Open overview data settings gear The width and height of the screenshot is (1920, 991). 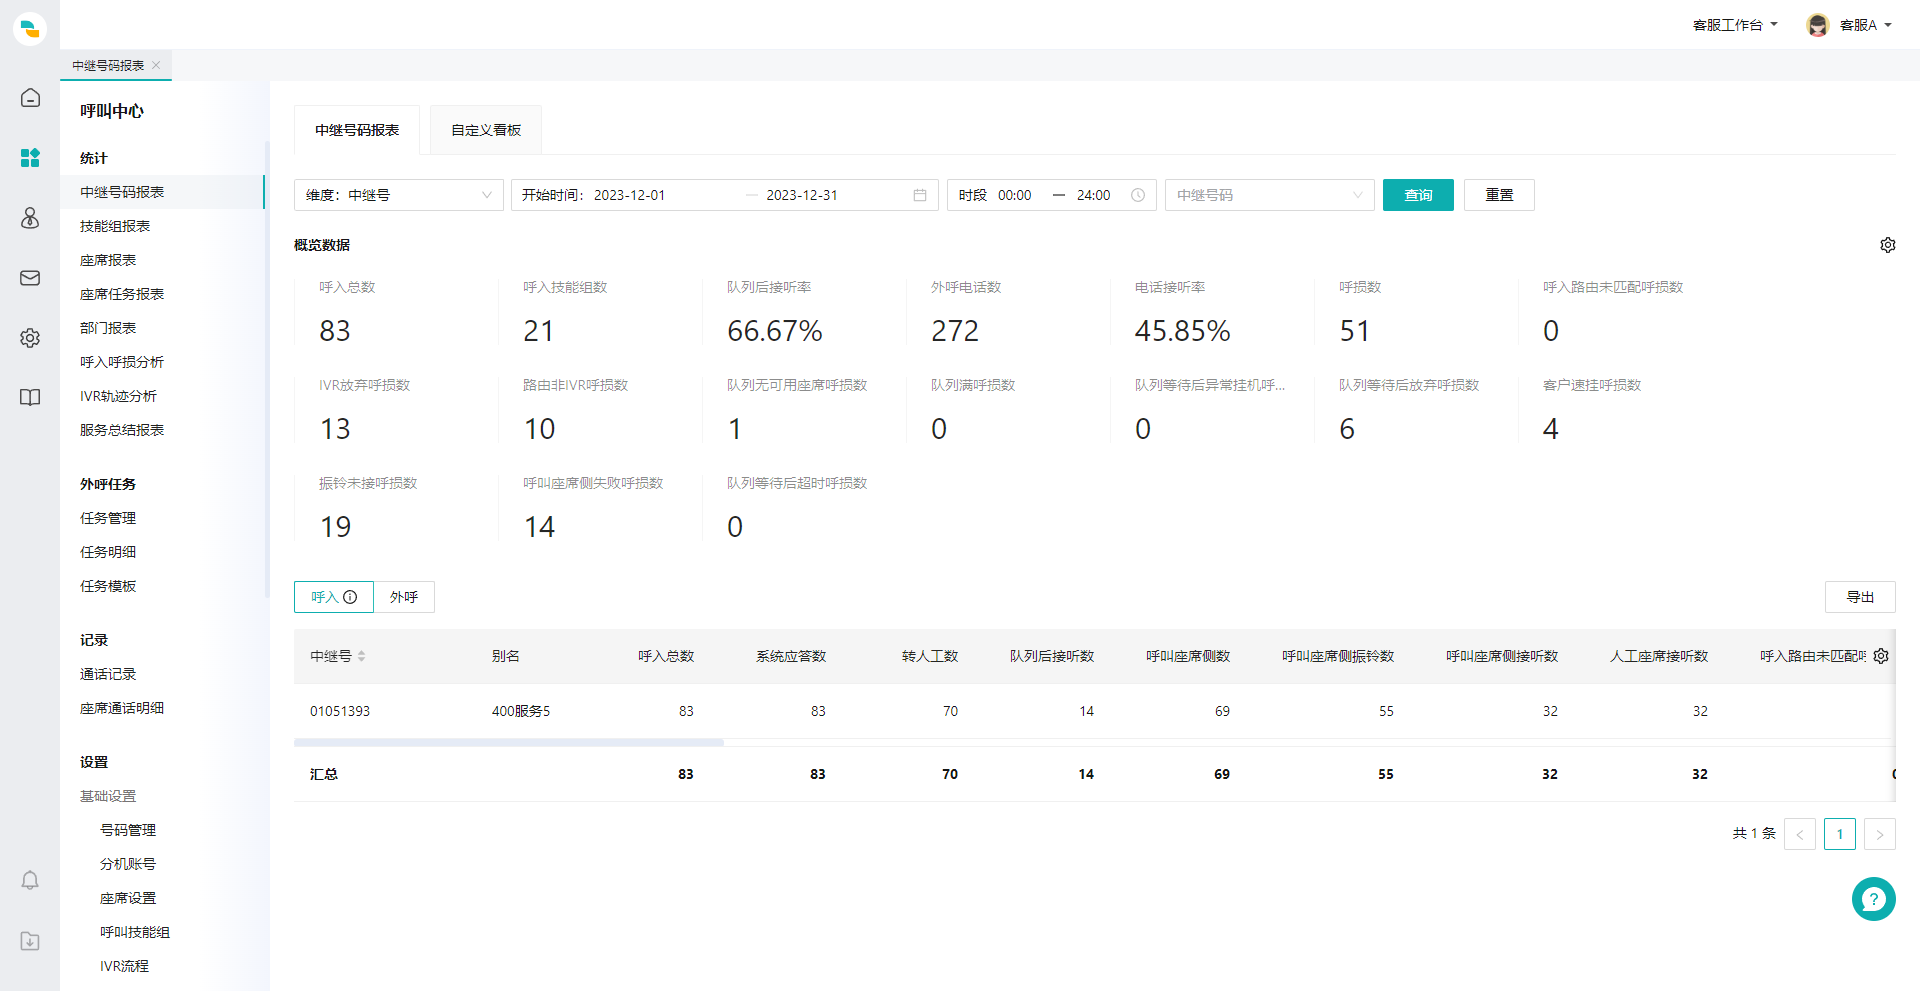pos(1888,245)
